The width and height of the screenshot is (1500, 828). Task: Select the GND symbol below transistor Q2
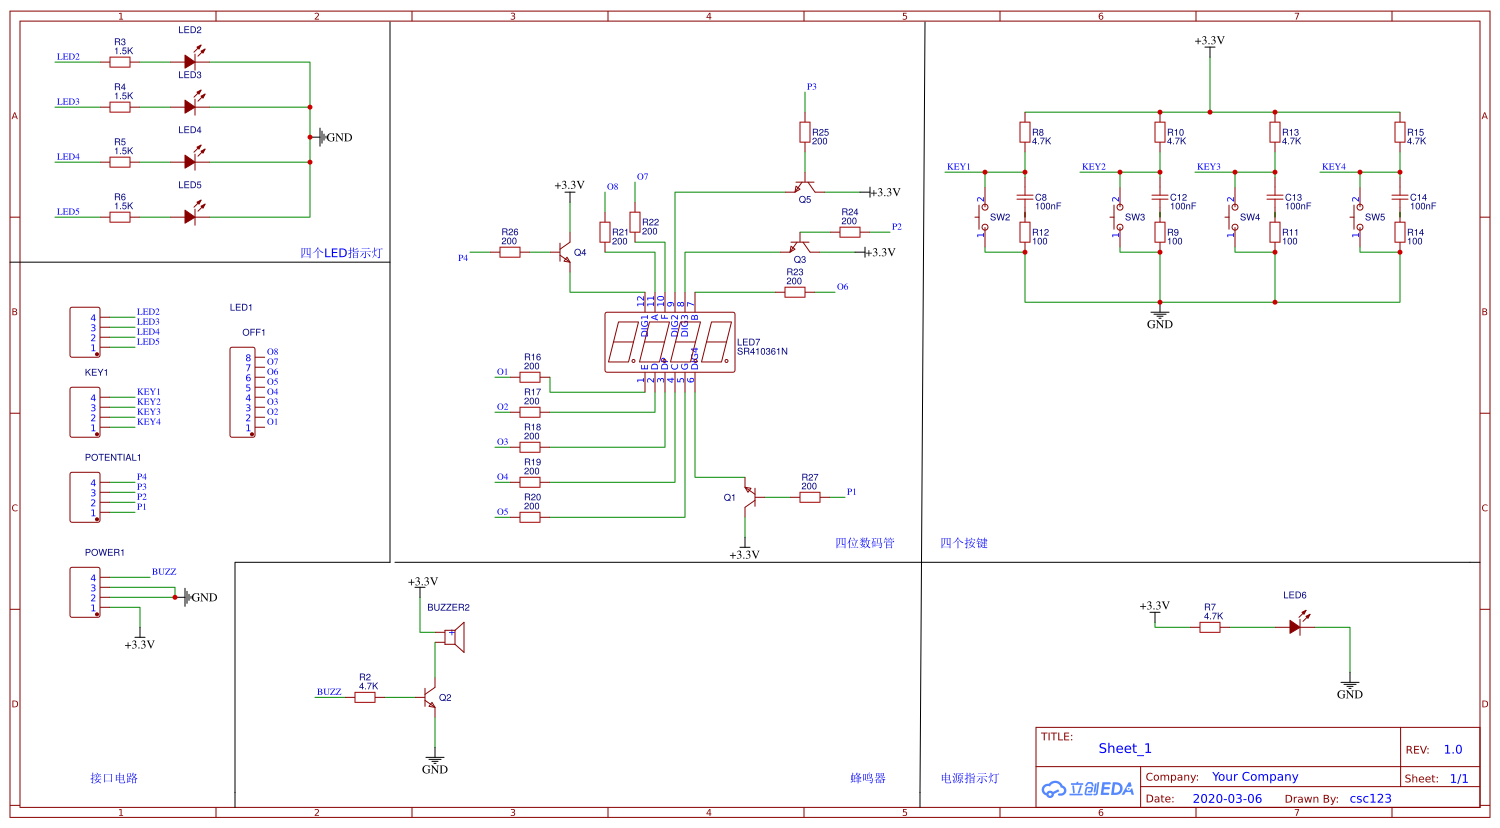tap(434, 763)
